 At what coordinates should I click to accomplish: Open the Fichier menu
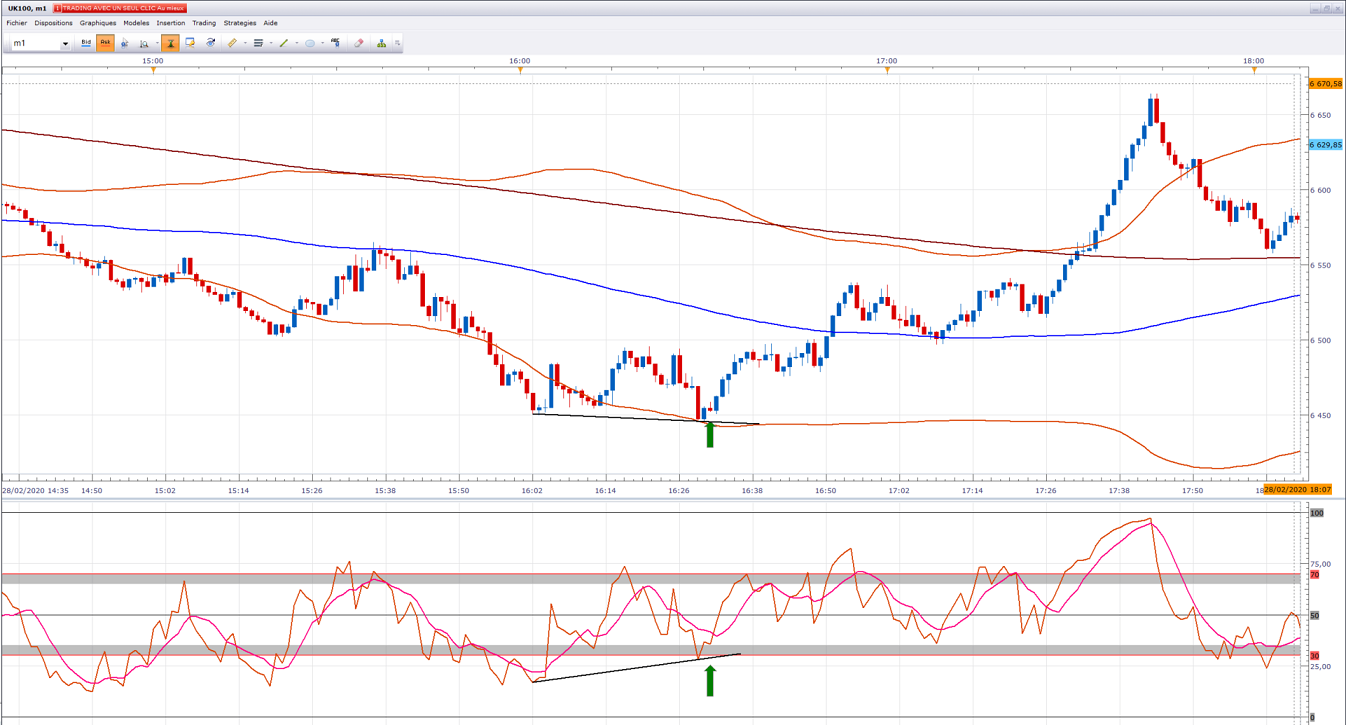click(x=17, y=23)
